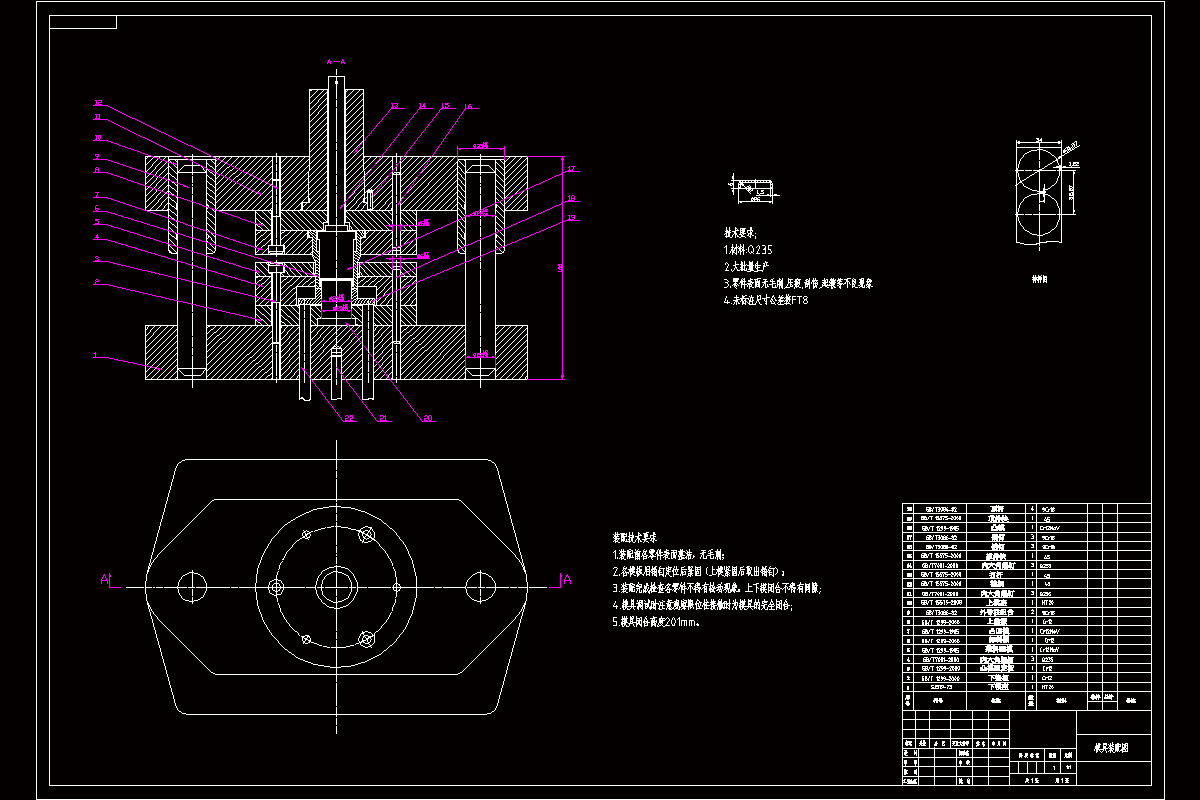
Task: Click the assembly note starting '4.模具调试时注意观察'
Action: [704, 605]
